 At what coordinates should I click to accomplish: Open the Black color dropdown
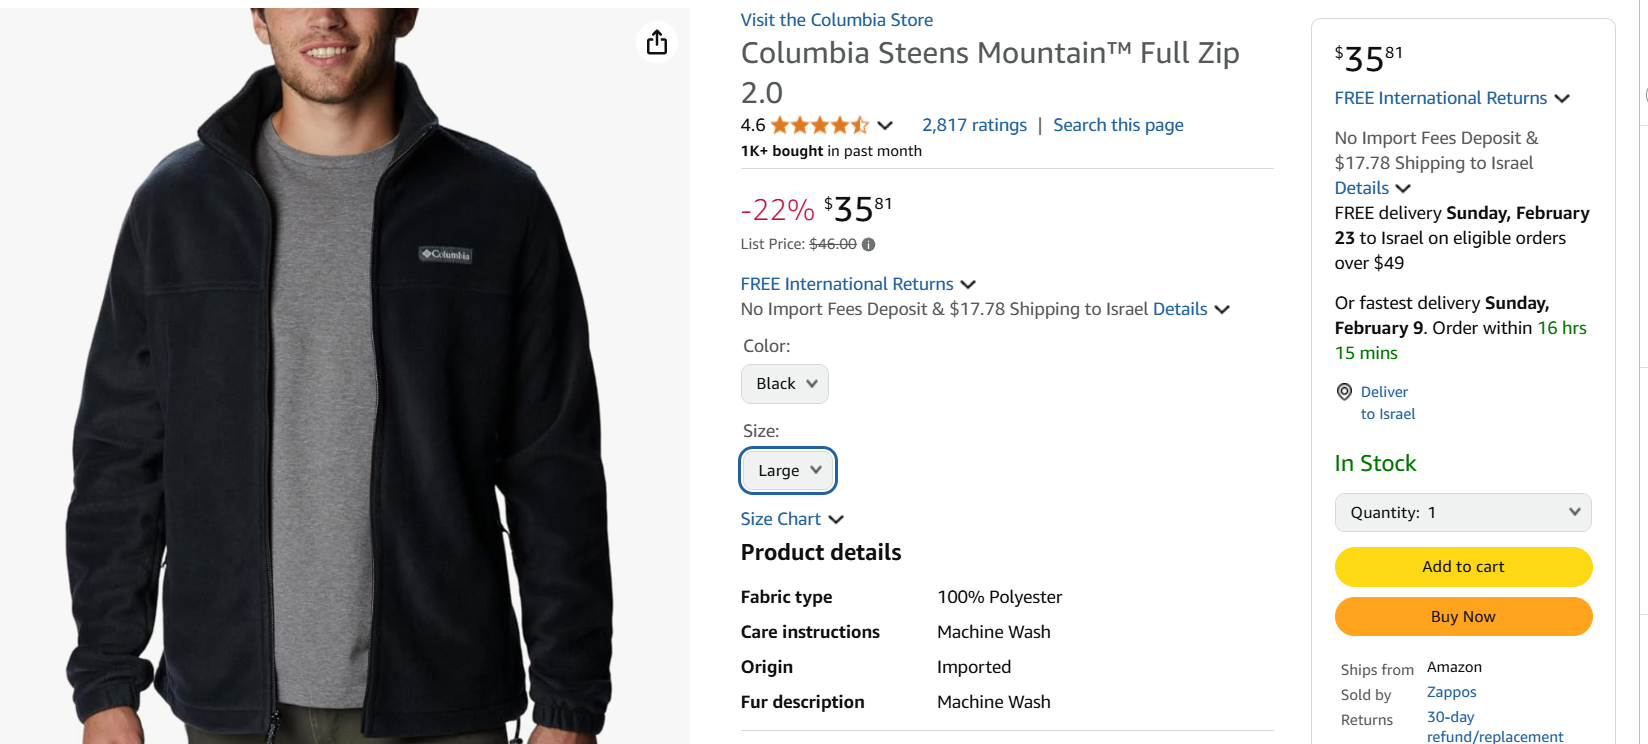click(785, 384)
